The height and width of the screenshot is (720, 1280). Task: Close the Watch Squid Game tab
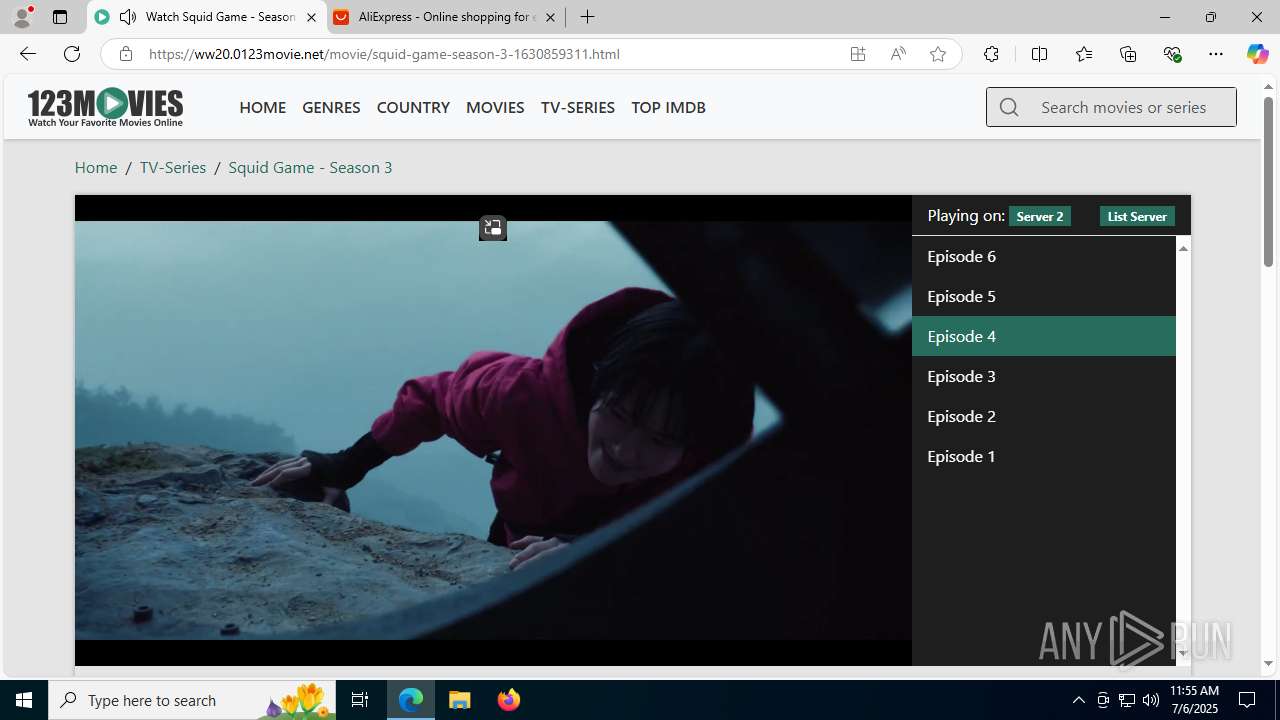click(x=311, y=17)
